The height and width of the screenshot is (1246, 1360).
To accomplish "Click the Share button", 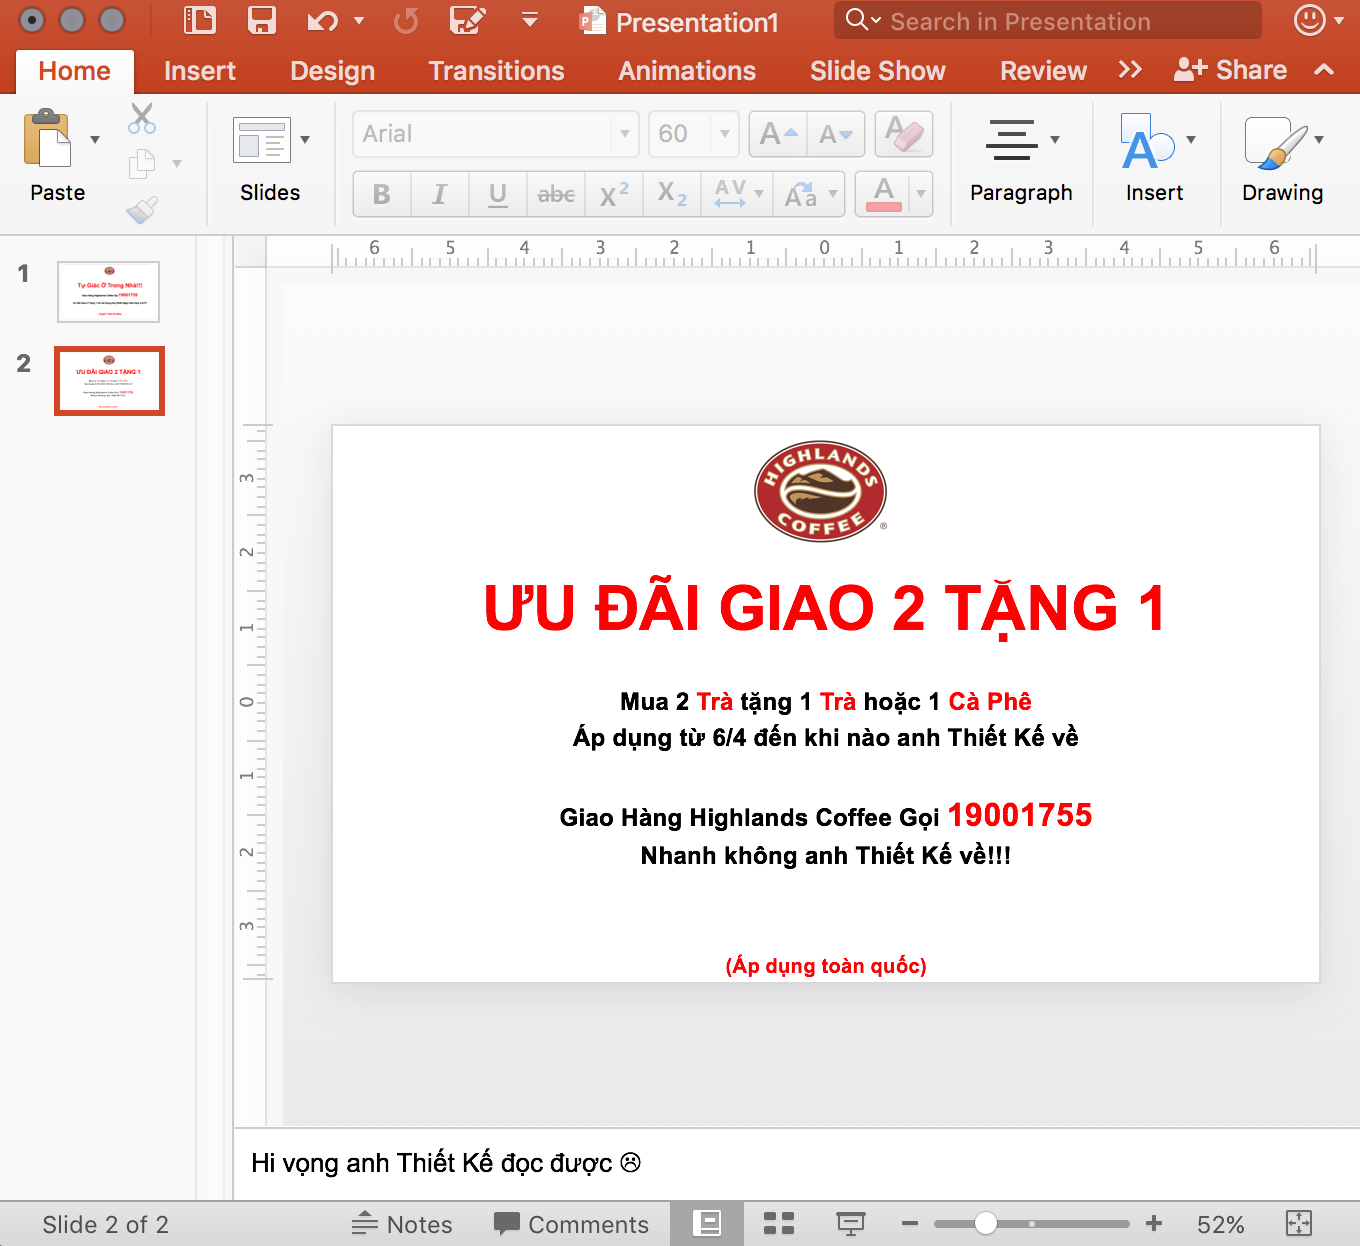I will tap(1230, 70).
